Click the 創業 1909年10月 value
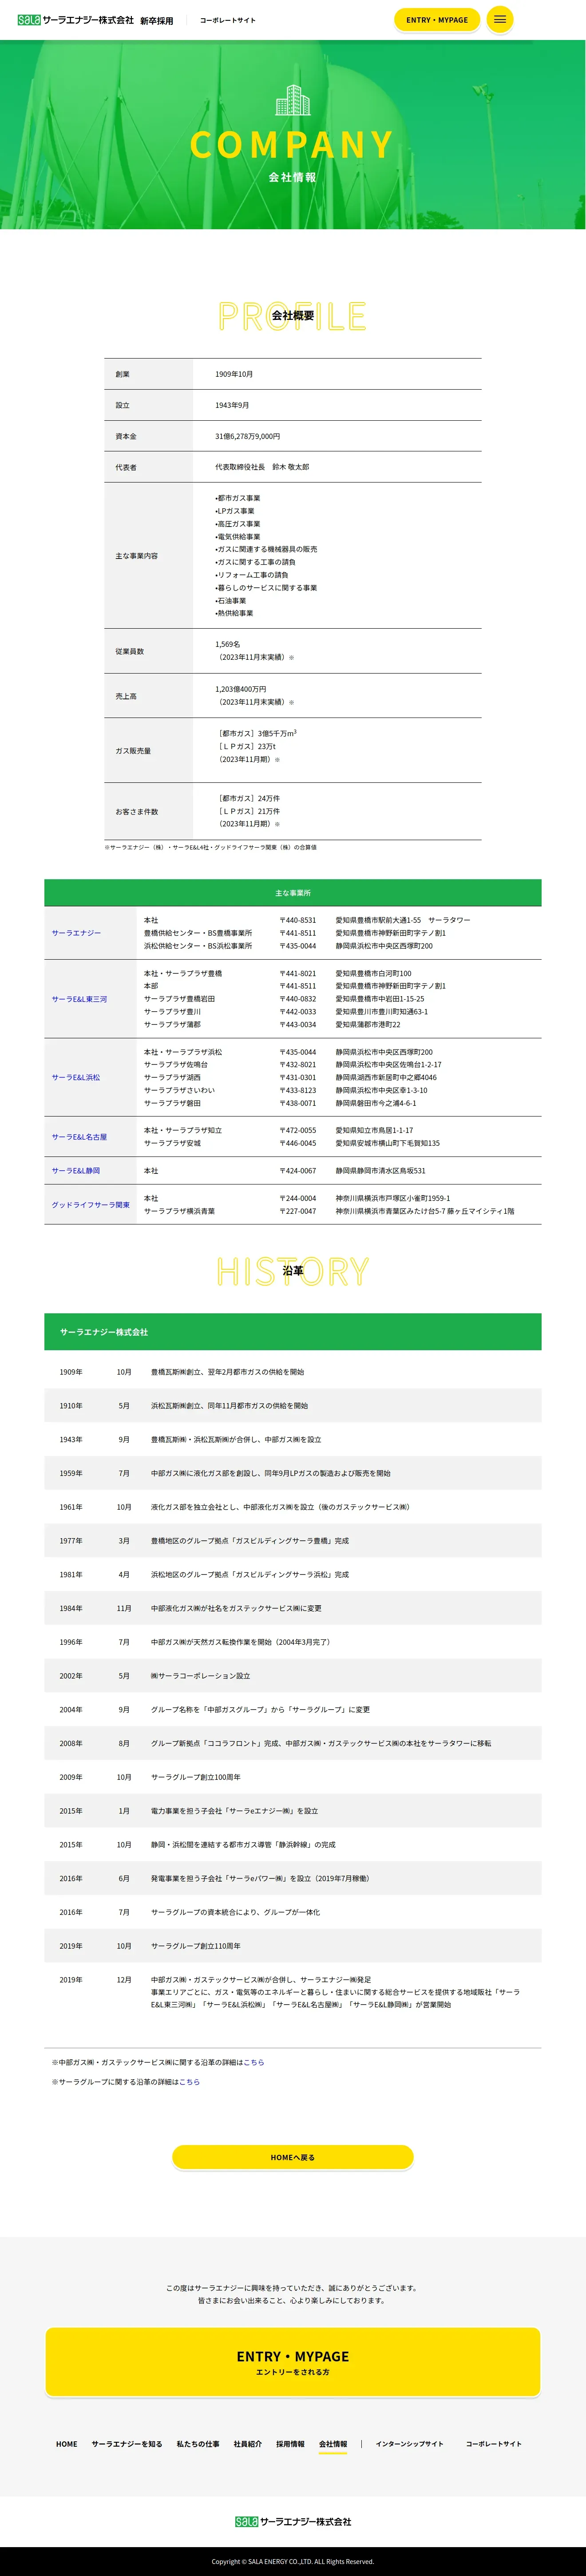This screenshot has width=586, height=2576. tap(234, 374)
